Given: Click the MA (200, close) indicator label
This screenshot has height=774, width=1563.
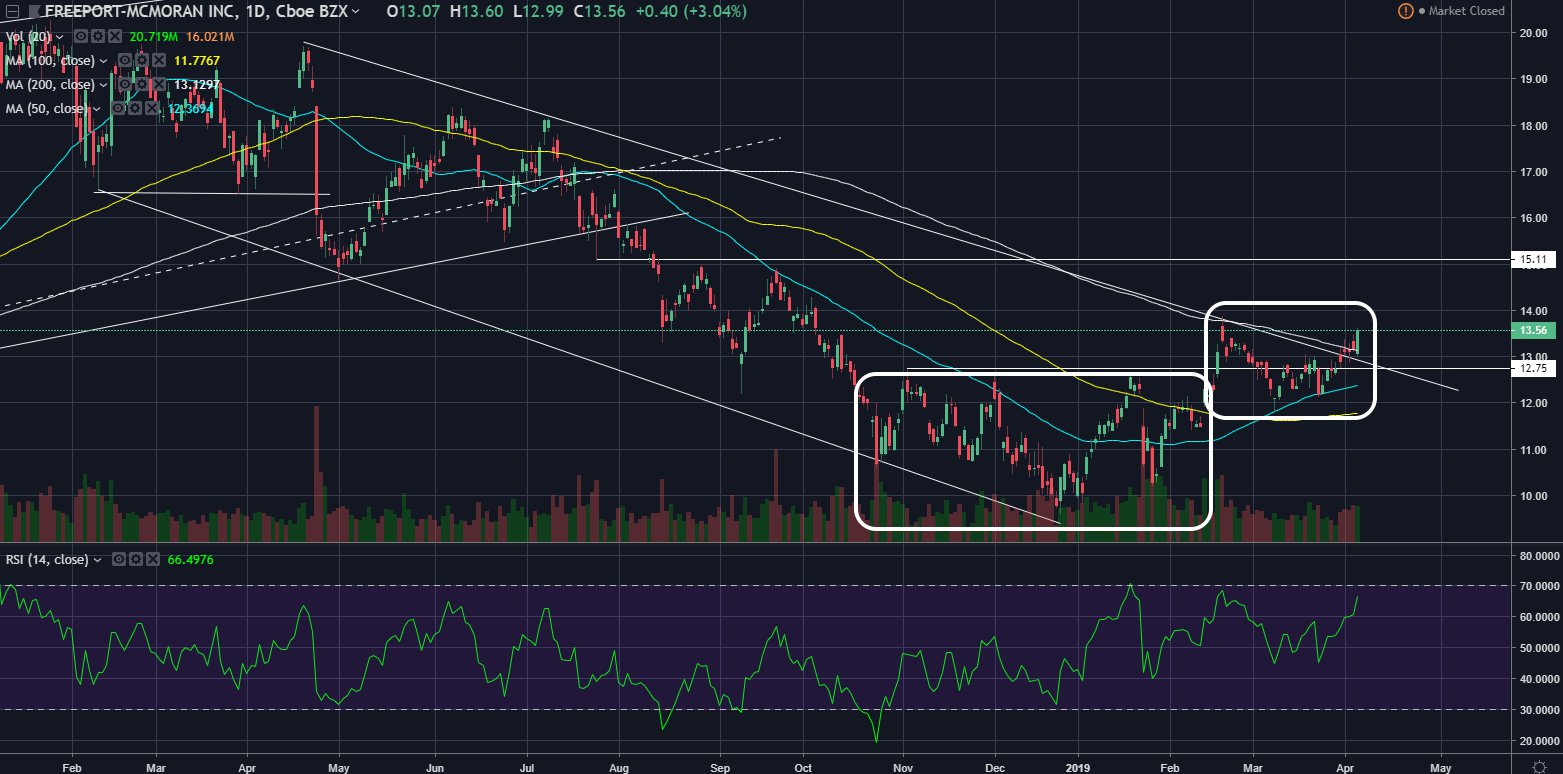Looking at the screenshot, I should [x=50, y=84].
